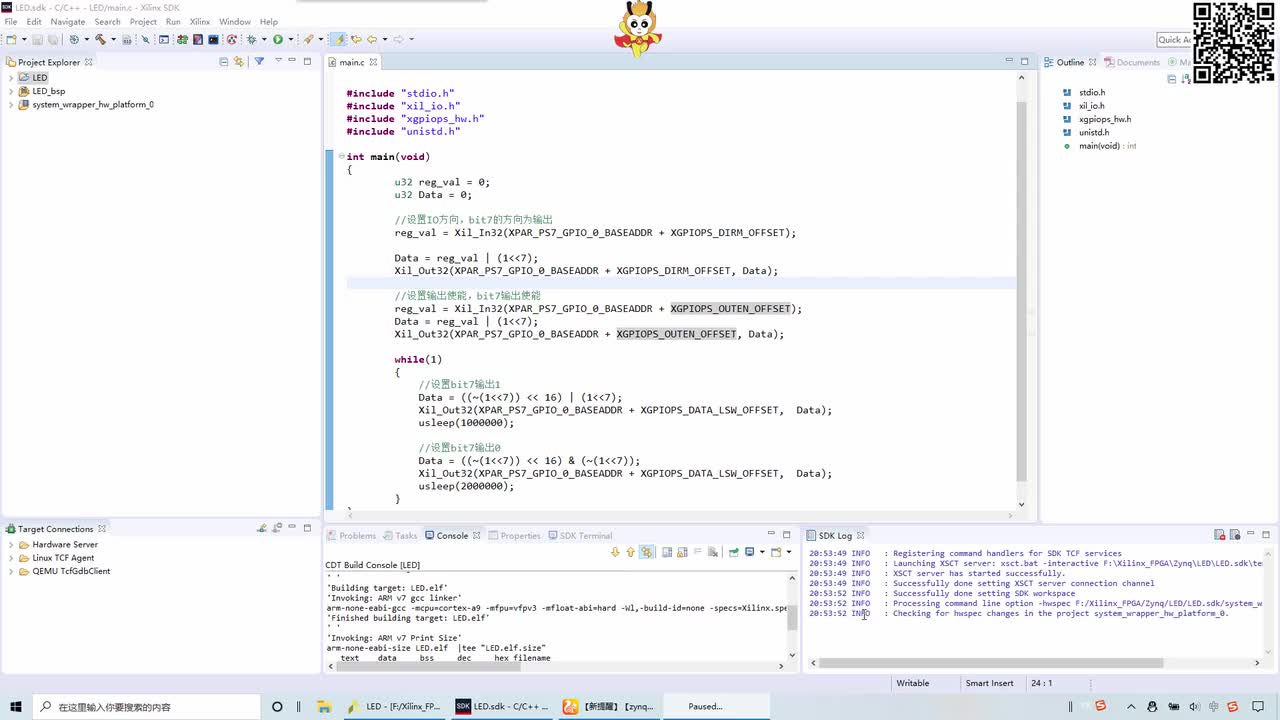
Task: Expand Hardware Server in Target Connections
Action: tap(11, 544)
